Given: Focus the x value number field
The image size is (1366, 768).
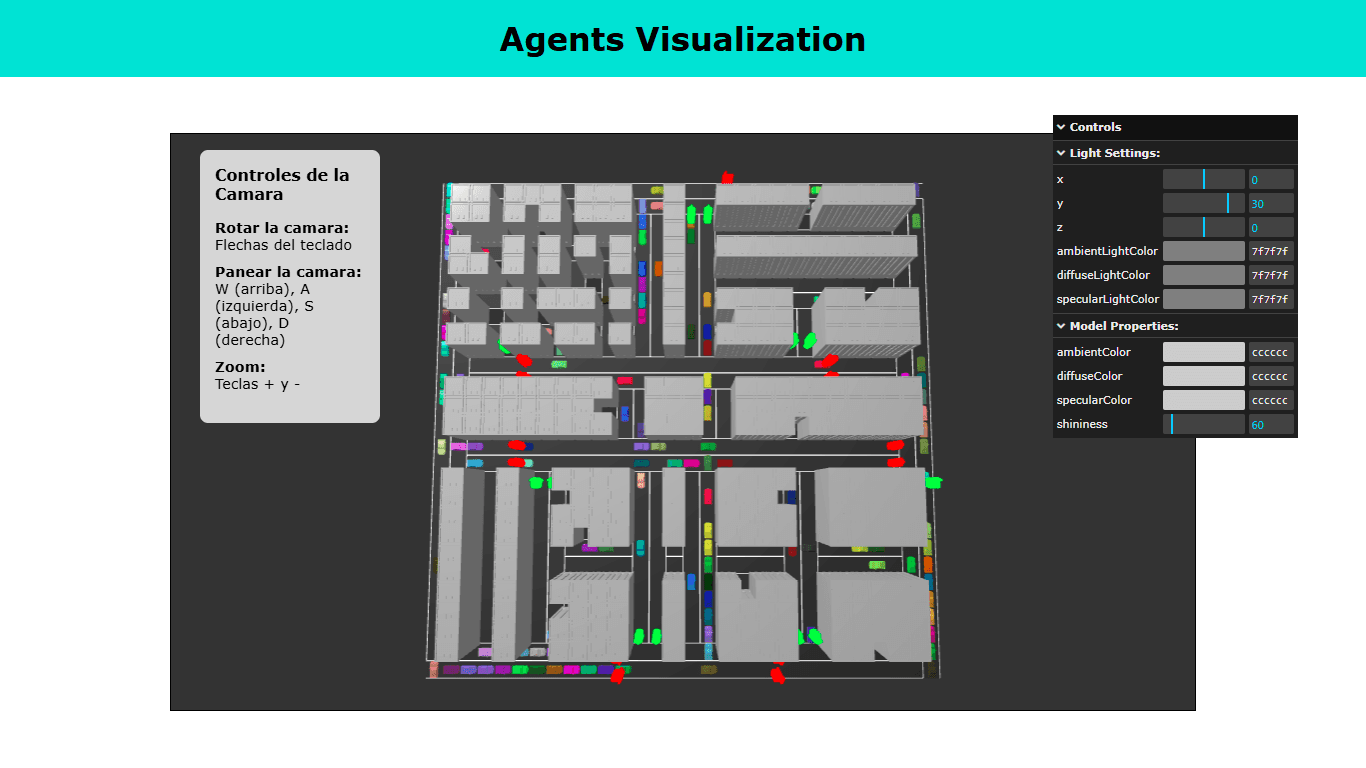Looking at the screenshot, I should [1271, 179].
